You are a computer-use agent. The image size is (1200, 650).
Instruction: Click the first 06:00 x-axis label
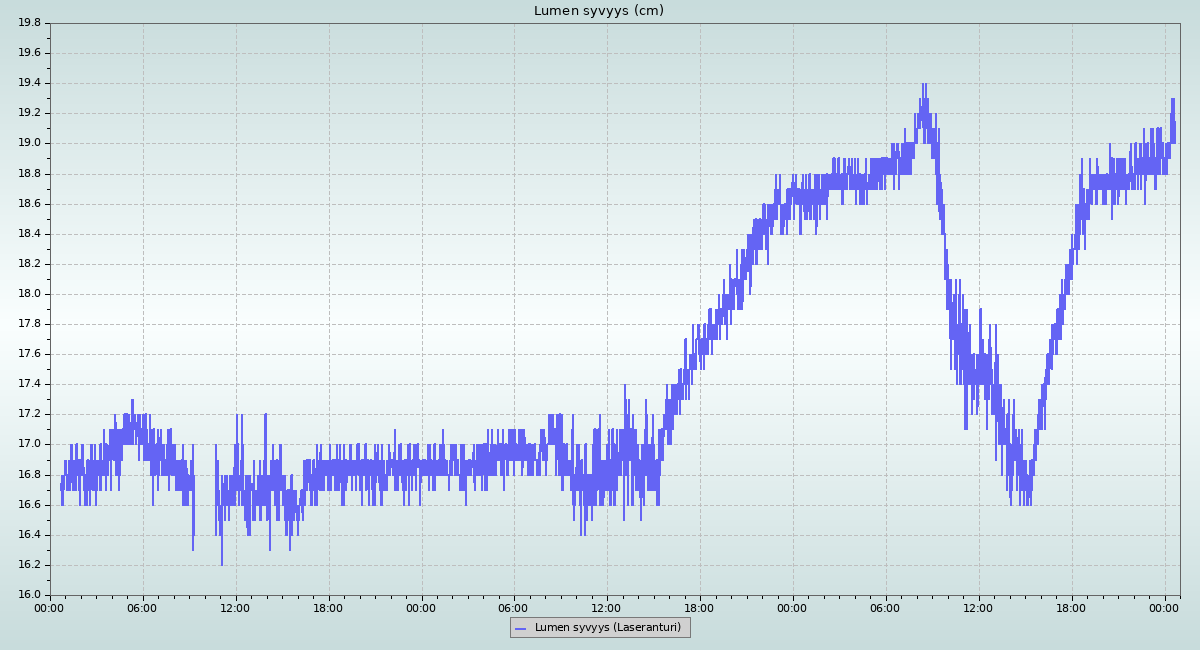click(x=143, y=607)
